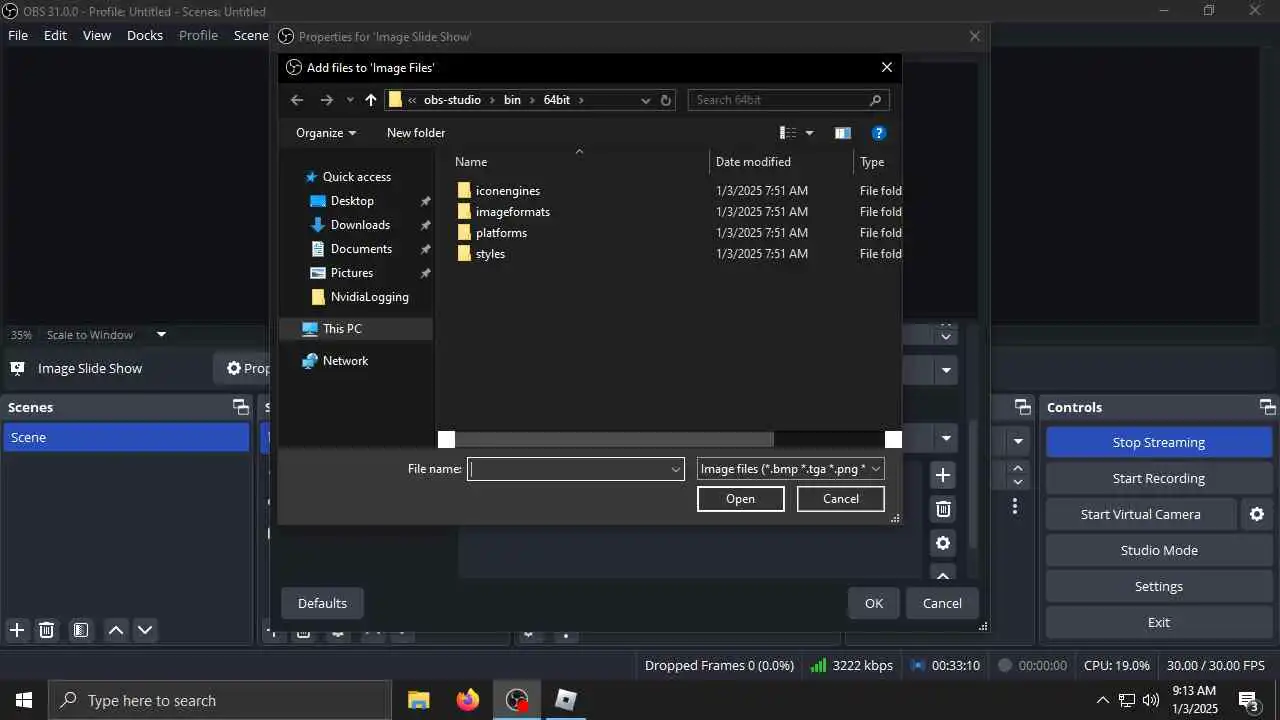Click the change view icon

coord(788,133)
